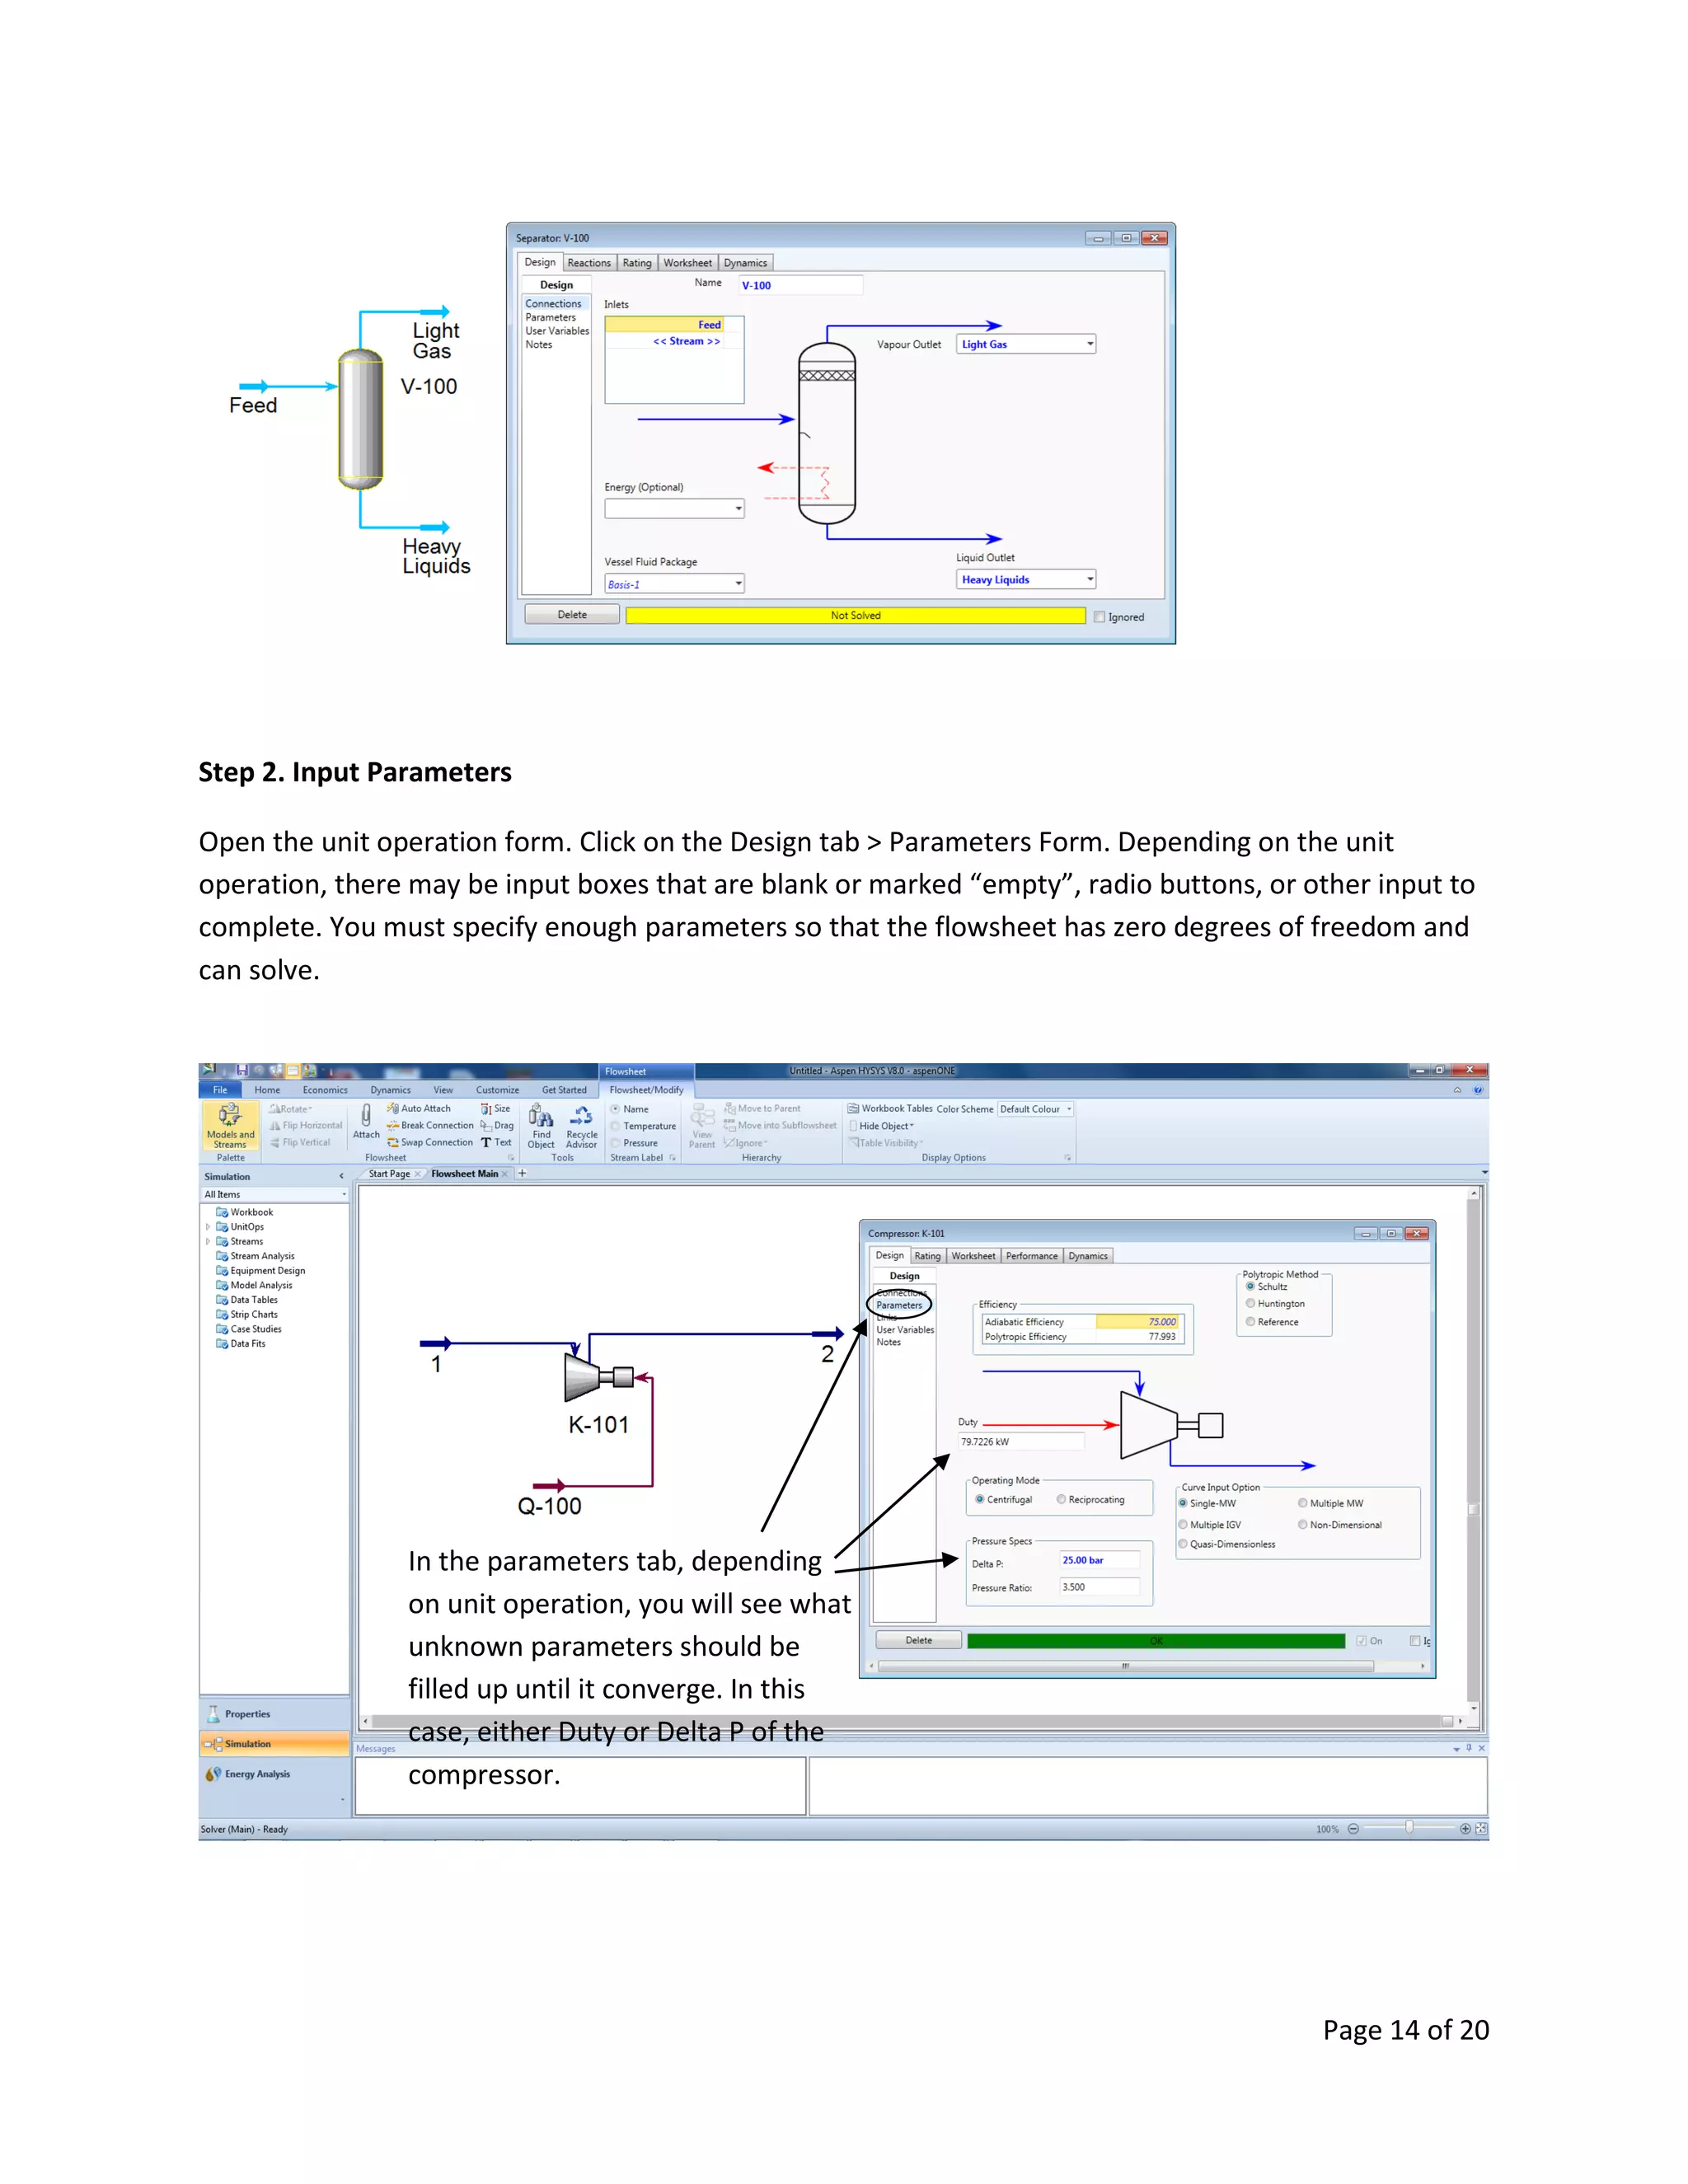
Task: Open the Vessel Fluid Package Basis-1 dropdown
Action: (x=739, y=584)
